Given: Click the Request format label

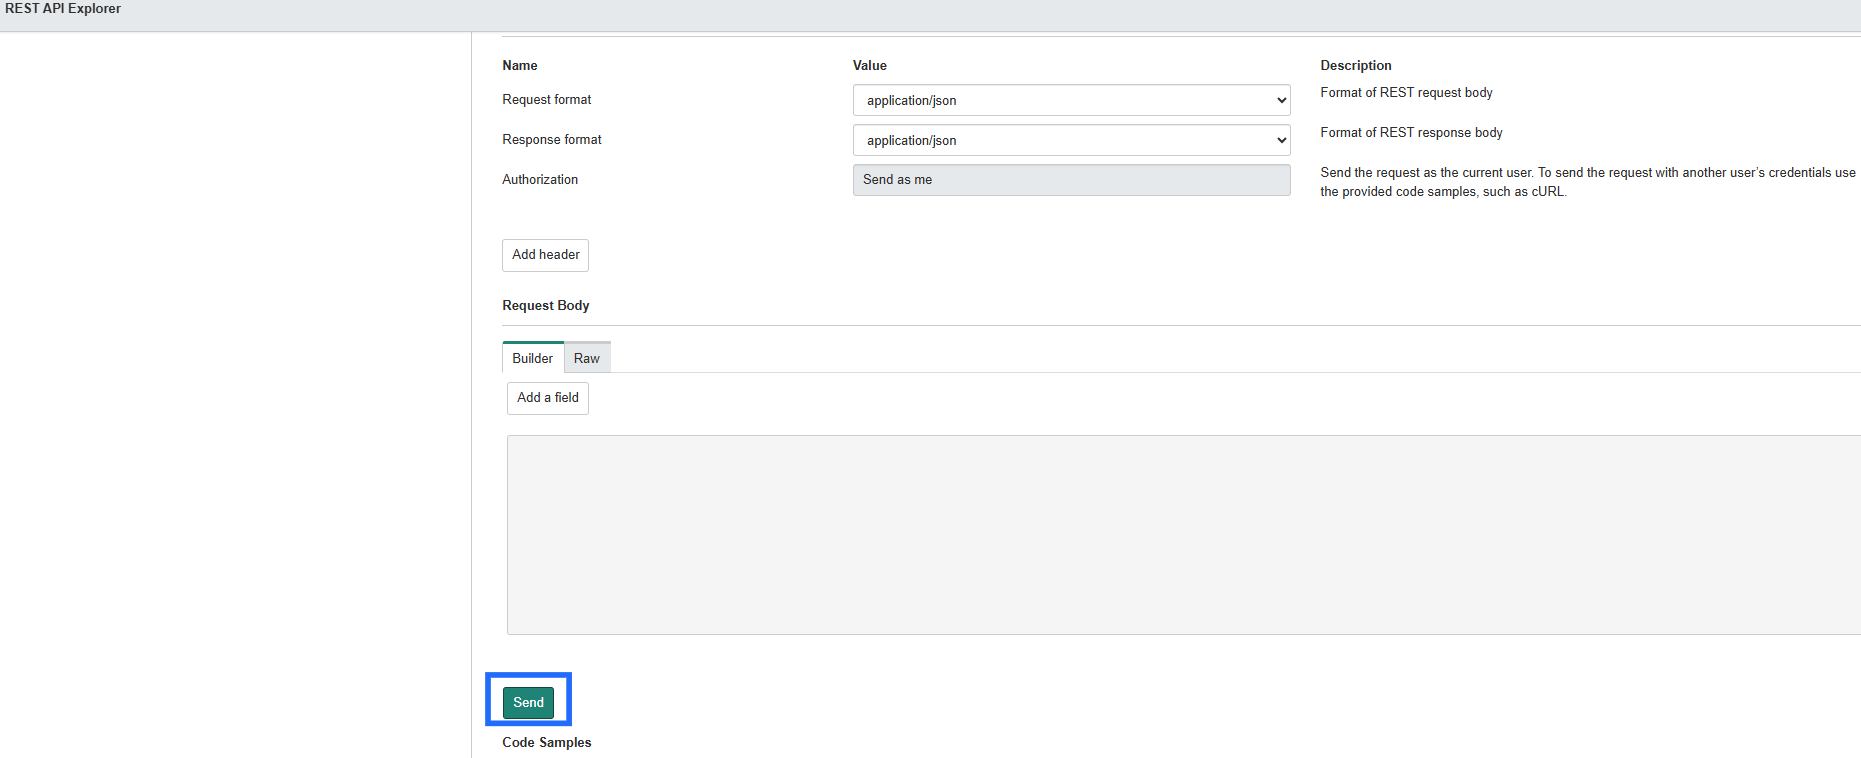Looking at the screenshot, I should pos(546,100).
